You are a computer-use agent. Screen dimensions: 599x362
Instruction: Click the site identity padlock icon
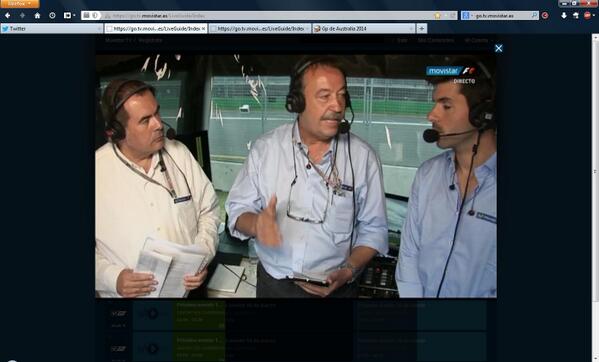click(x=87, y=15)
